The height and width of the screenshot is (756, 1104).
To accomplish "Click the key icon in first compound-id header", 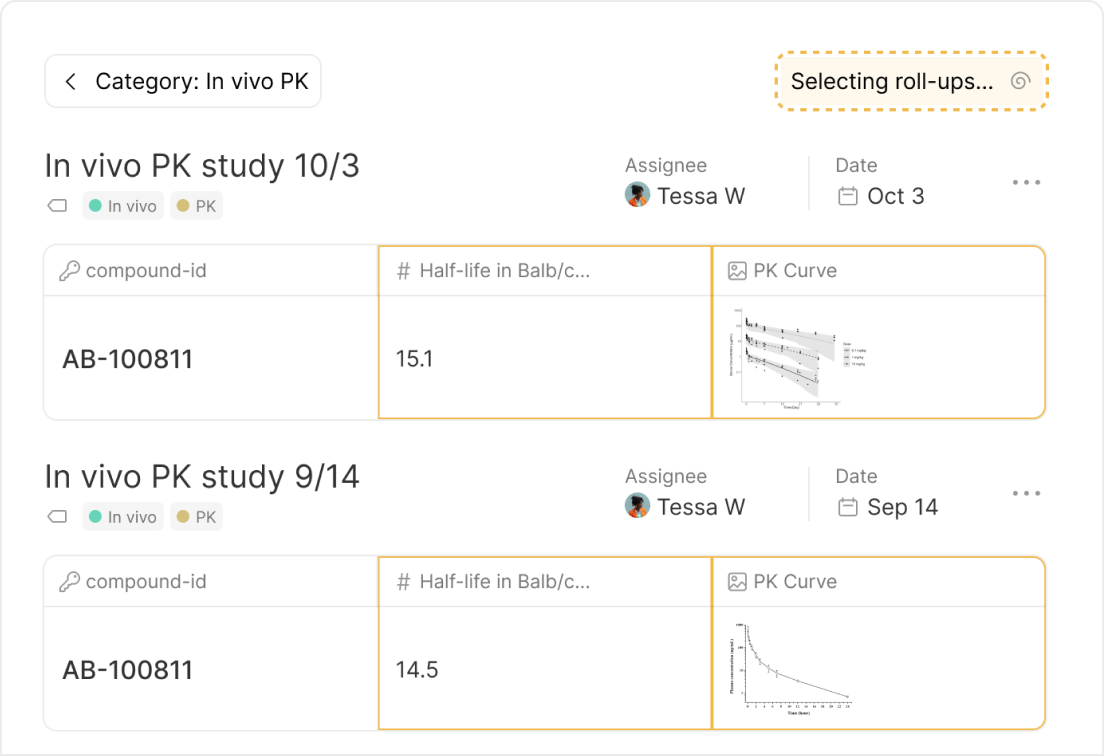I will (x=69, y=271).
